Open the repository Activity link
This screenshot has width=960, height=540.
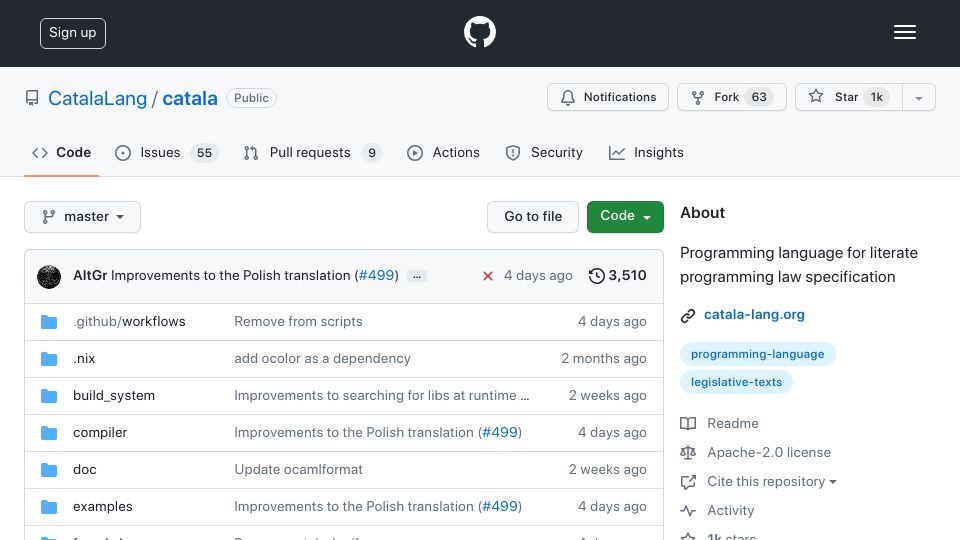[x=730, y=511]
